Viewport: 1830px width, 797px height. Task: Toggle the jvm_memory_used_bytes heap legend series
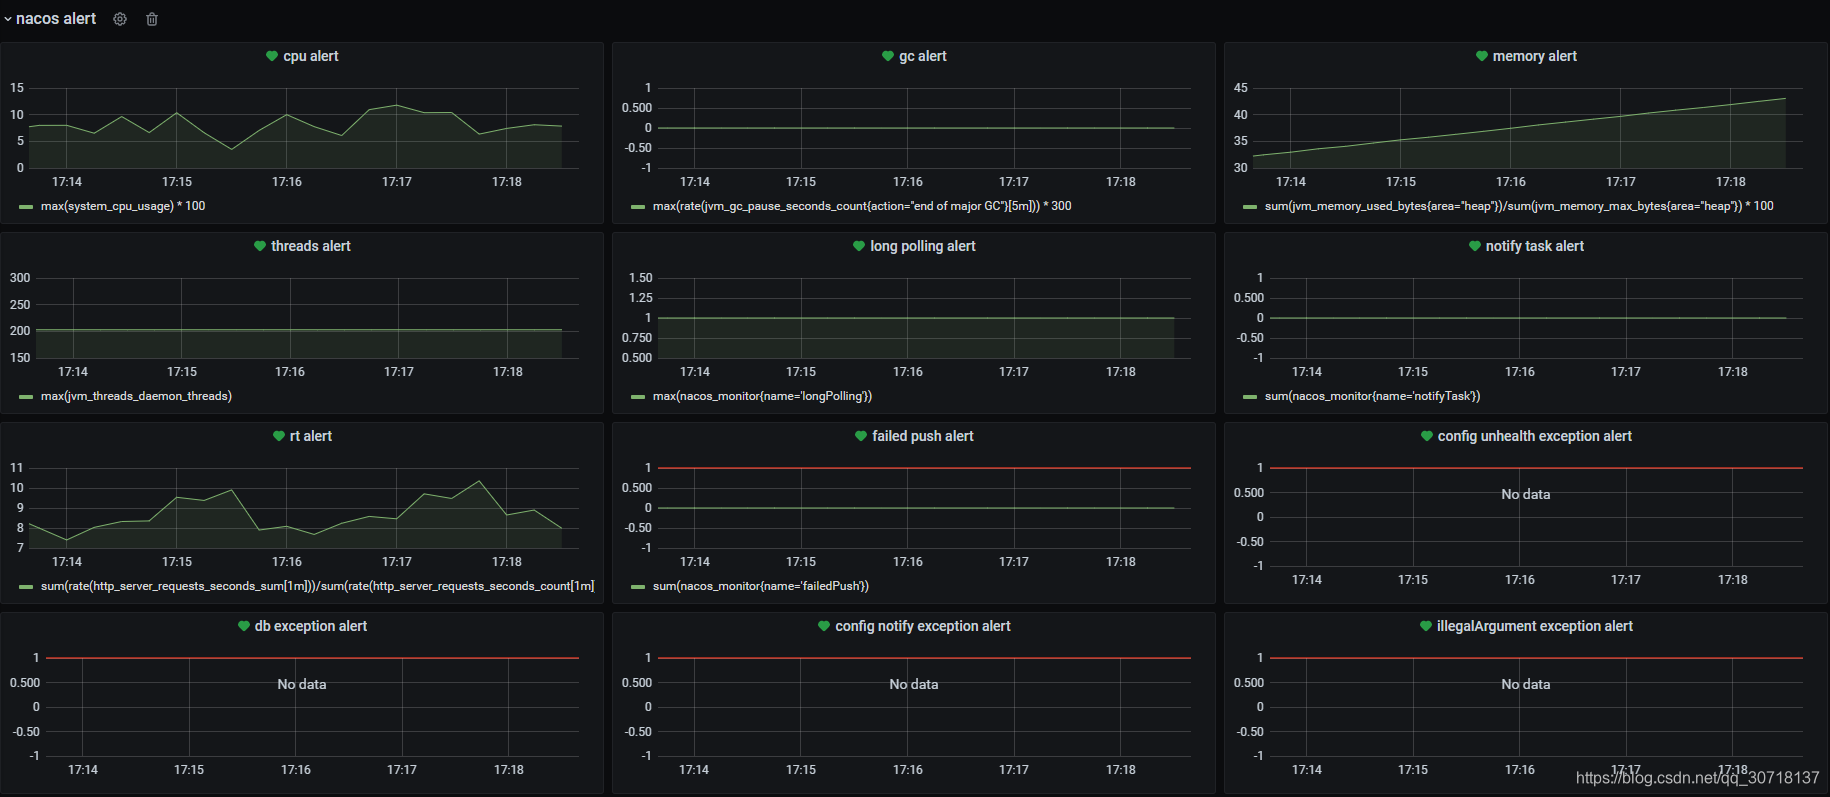pos(1519,206)
